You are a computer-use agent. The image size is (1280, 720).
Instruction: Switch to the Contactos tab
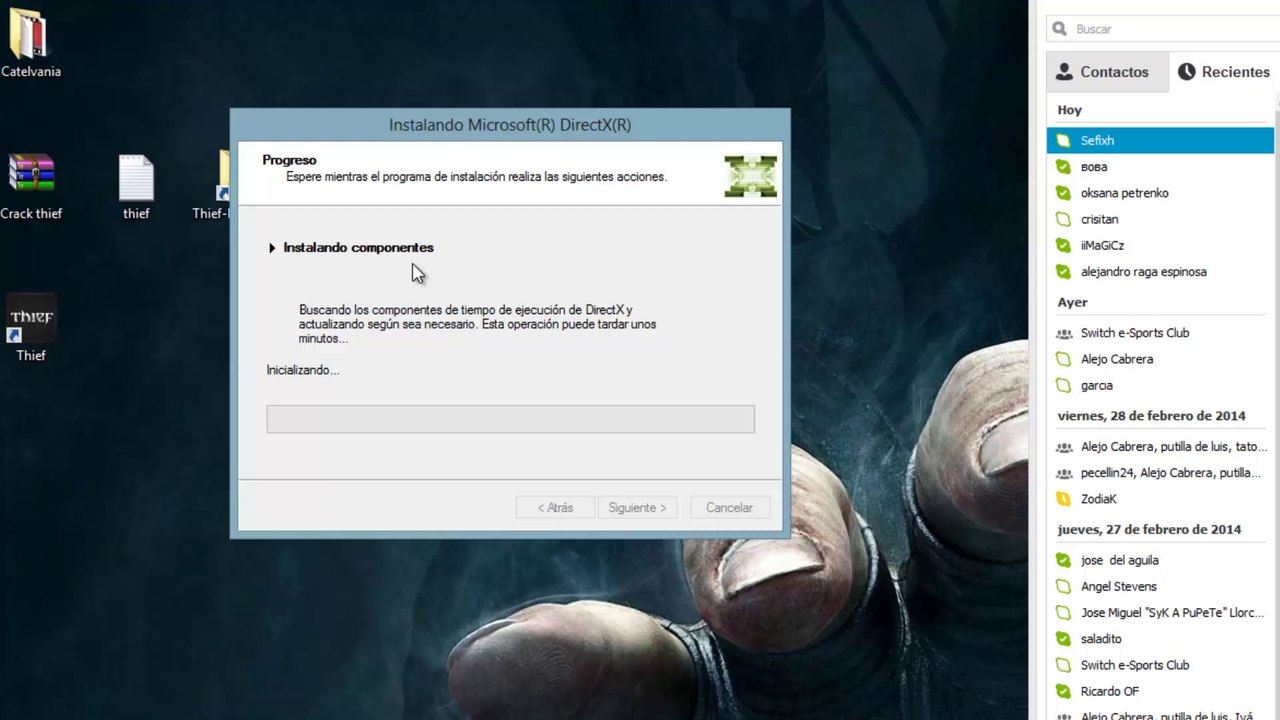1107,72
